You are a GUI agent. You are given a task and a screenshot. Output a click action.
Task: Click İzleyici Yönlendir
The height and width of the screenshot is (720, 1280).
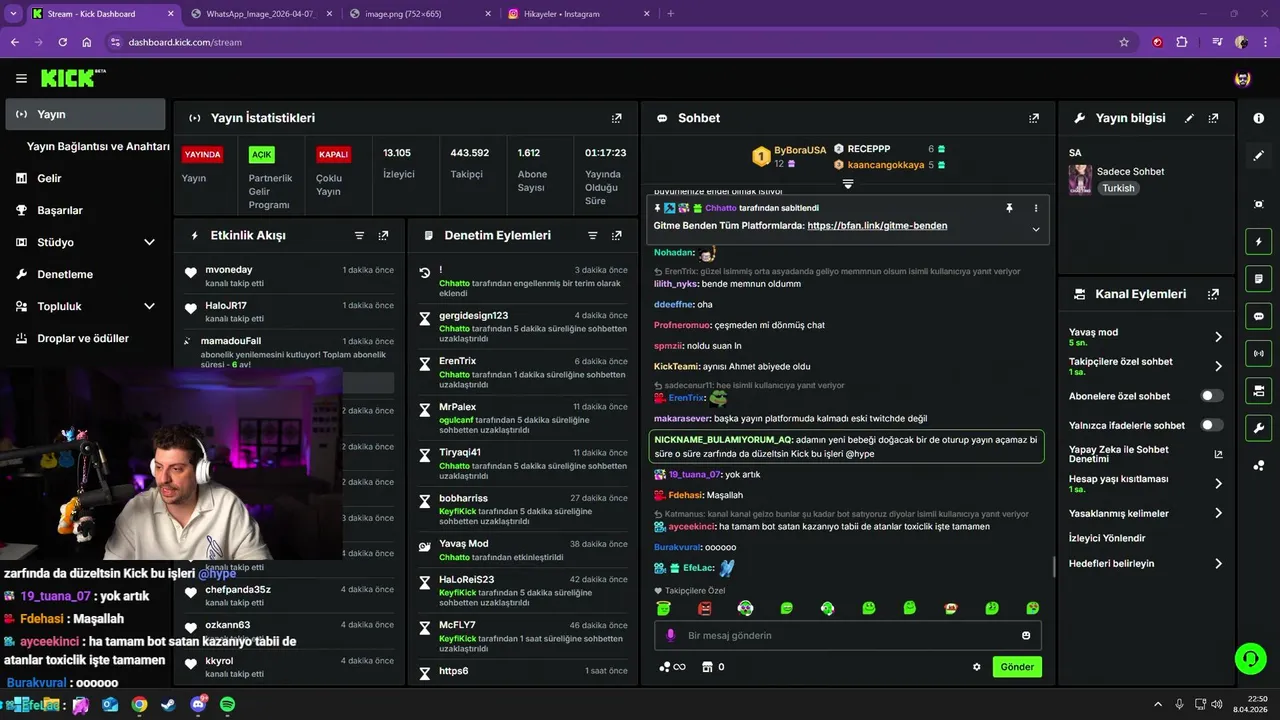pos(1107,538)
